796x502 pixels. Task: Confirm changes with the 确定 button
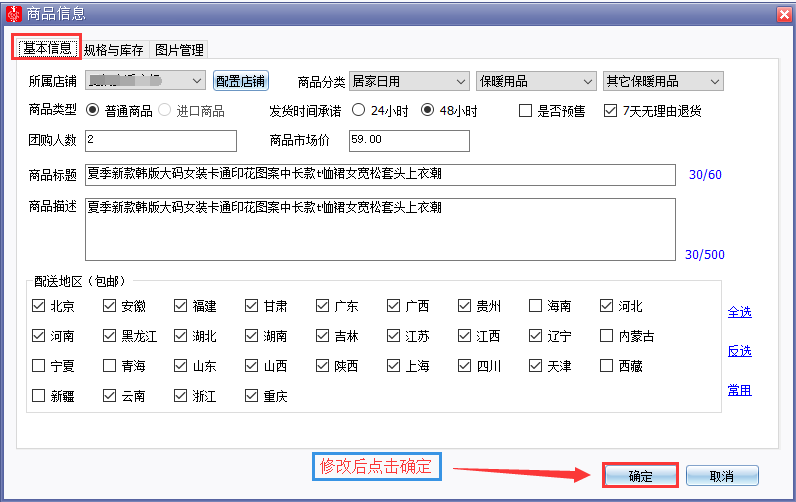(641, 476)
